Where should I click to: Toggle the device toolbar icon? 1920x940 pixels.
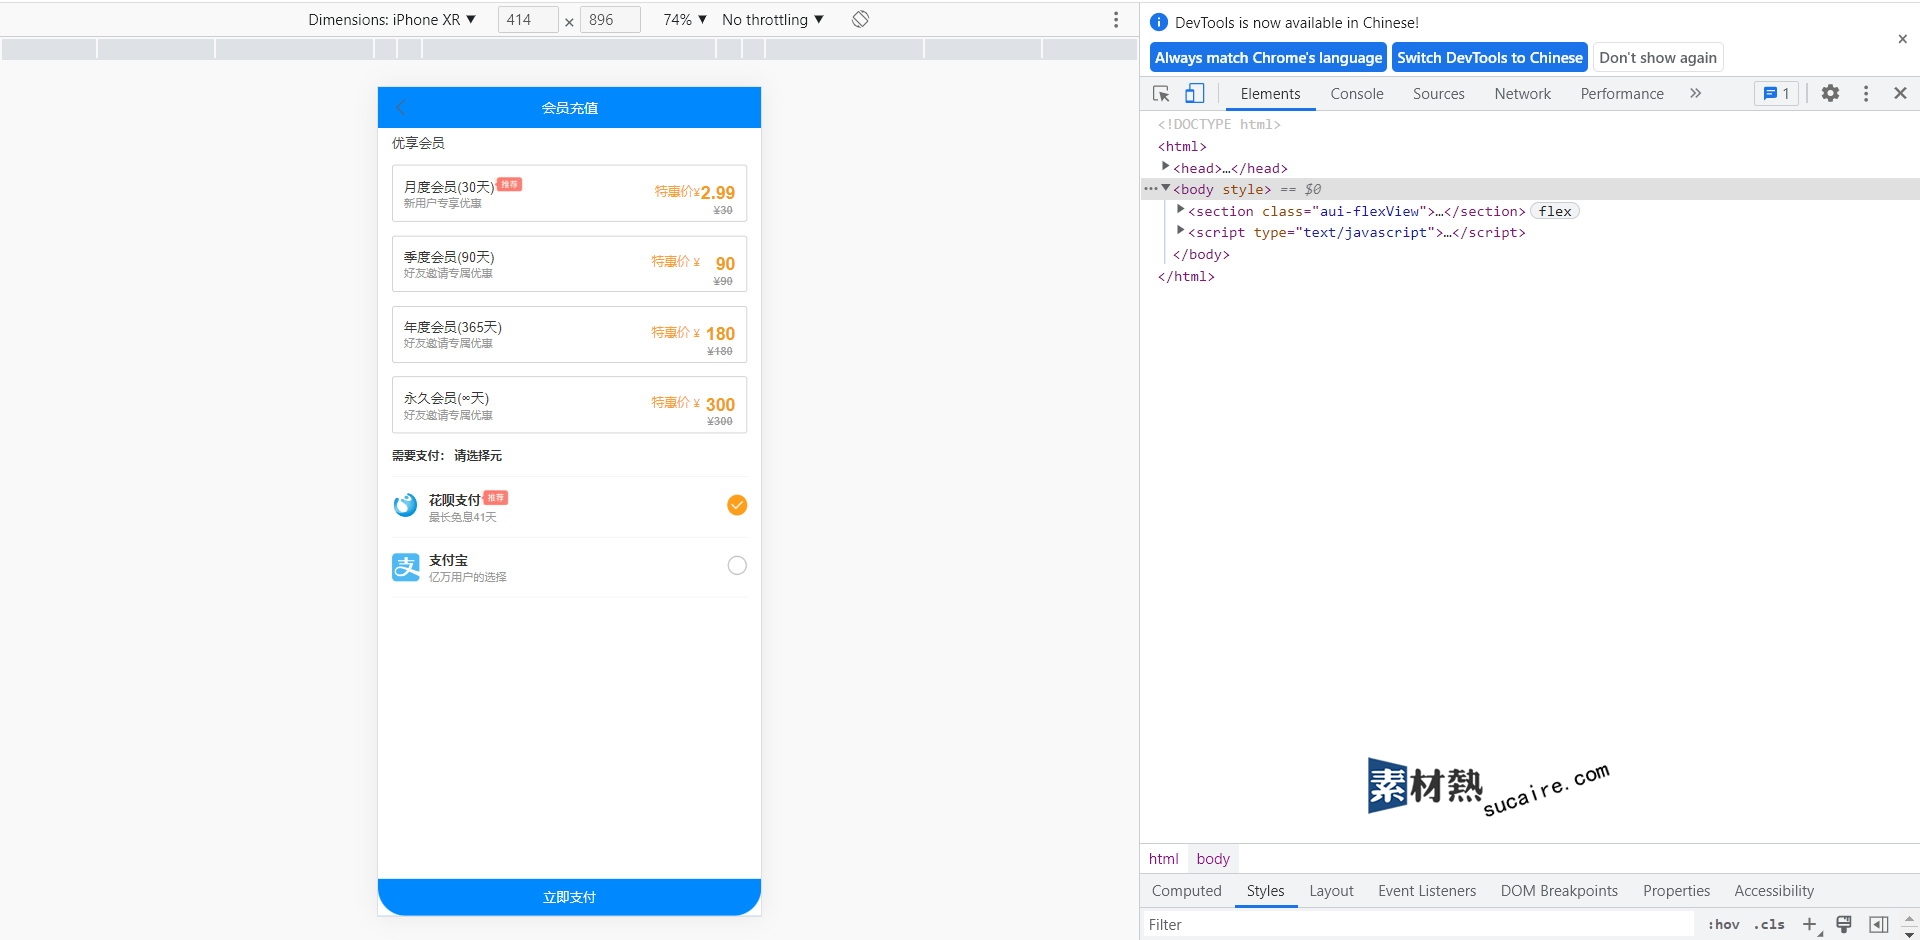point(1195,93)
